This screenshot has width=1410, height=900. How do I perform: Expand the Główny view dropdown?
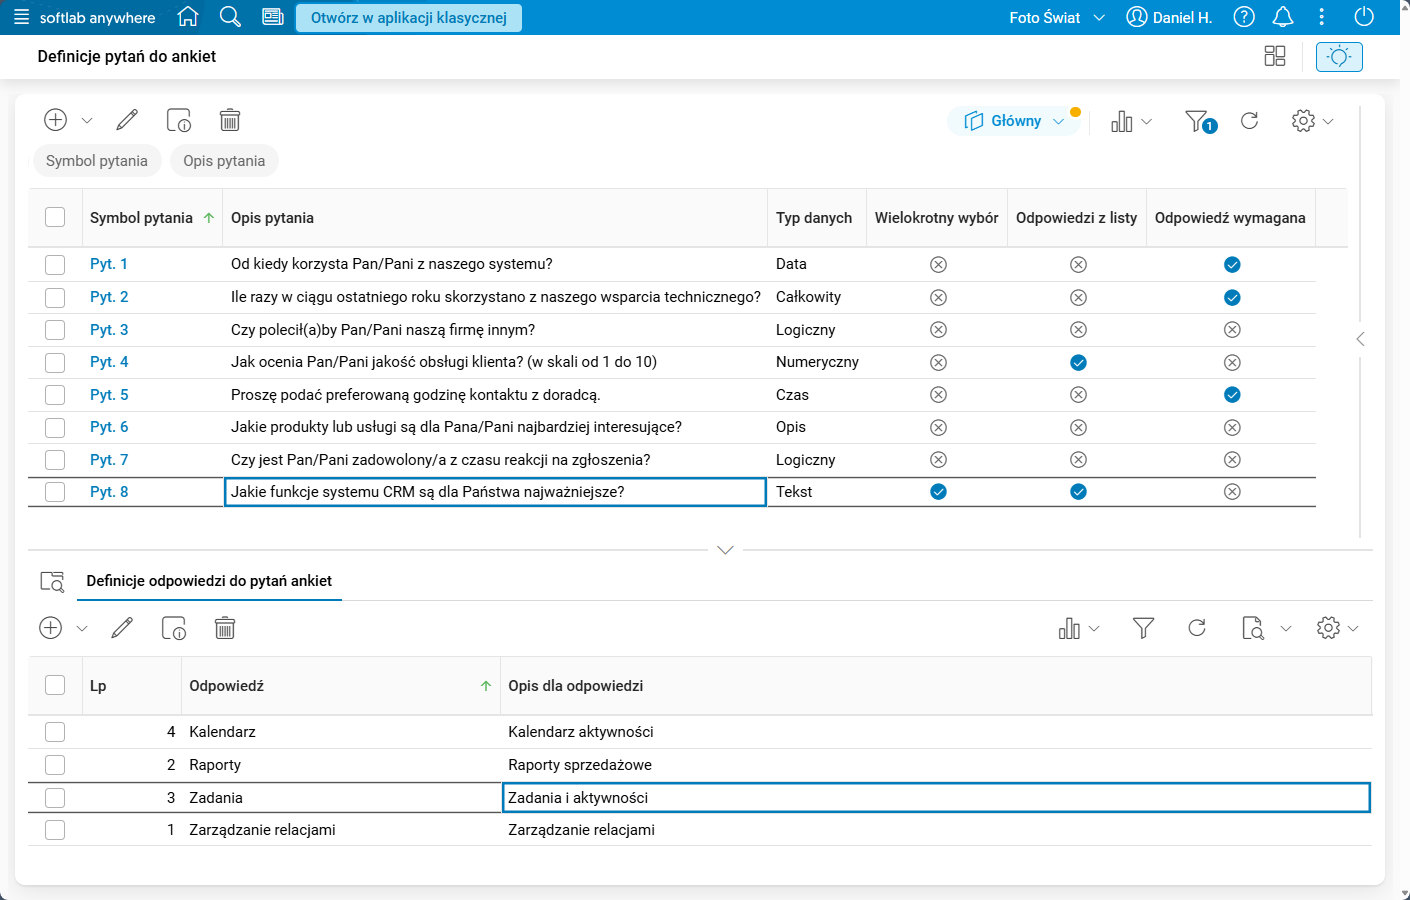[1014, 121]
